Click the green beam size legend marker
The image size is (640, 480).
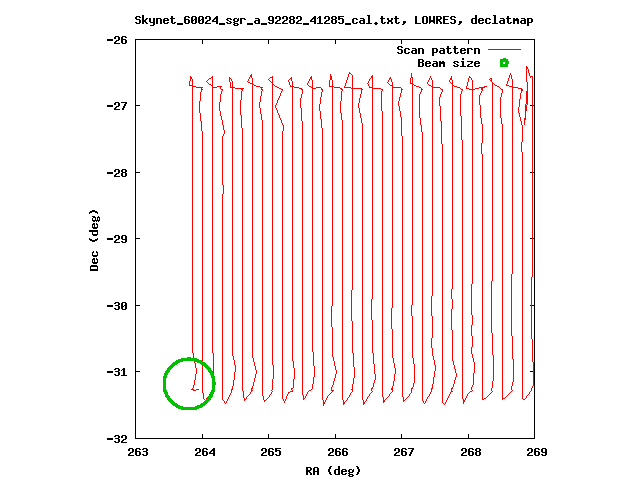tap(504, 63)
